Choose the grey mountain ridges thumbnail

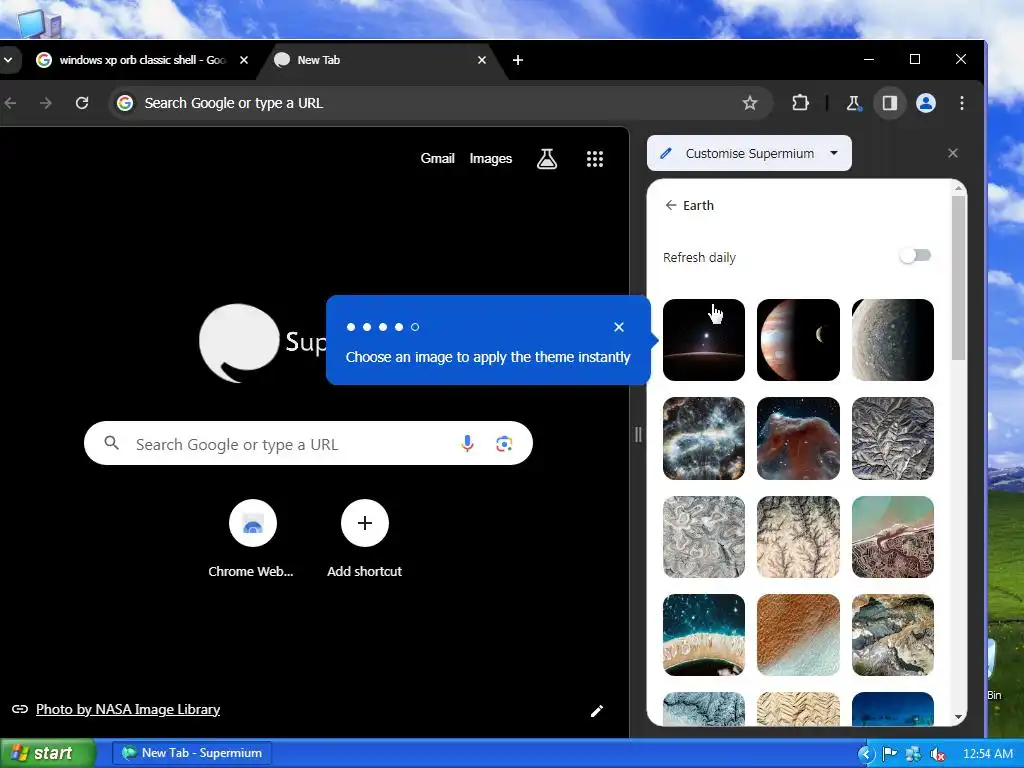[893, 438]
